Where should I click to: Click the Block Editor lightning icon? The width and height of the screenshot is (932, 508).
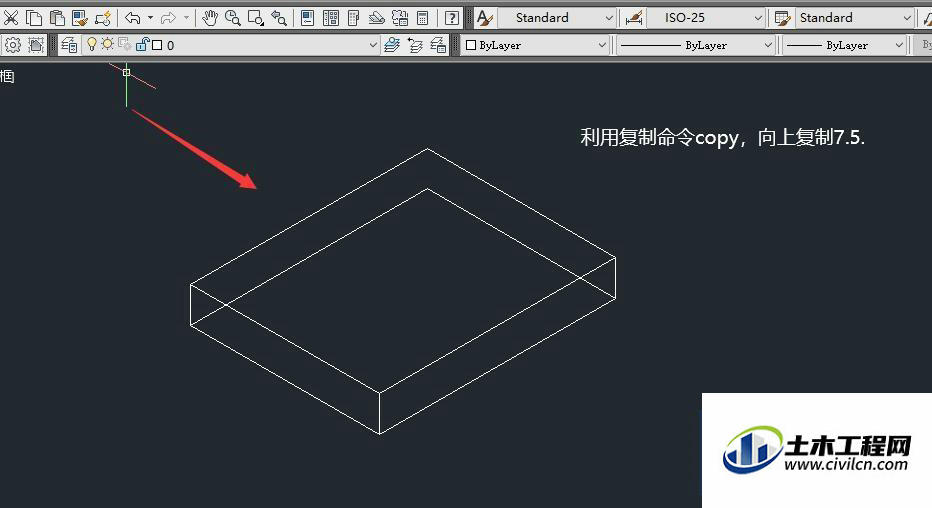103,18
